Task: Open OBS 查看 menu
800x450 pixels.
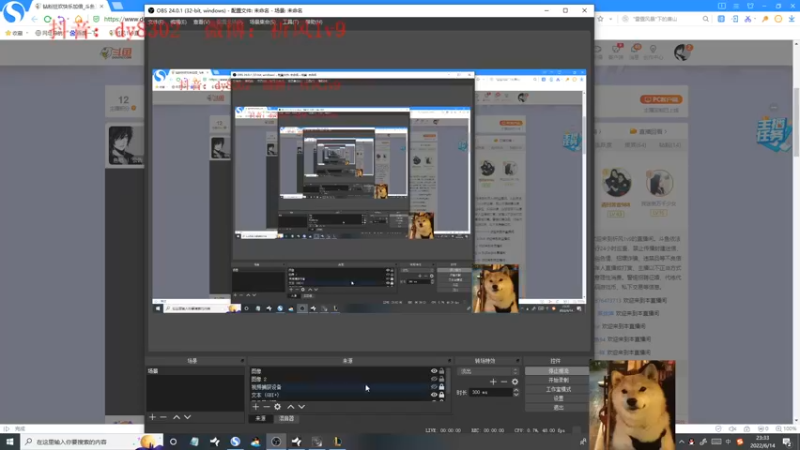Action: coord(201,22)
